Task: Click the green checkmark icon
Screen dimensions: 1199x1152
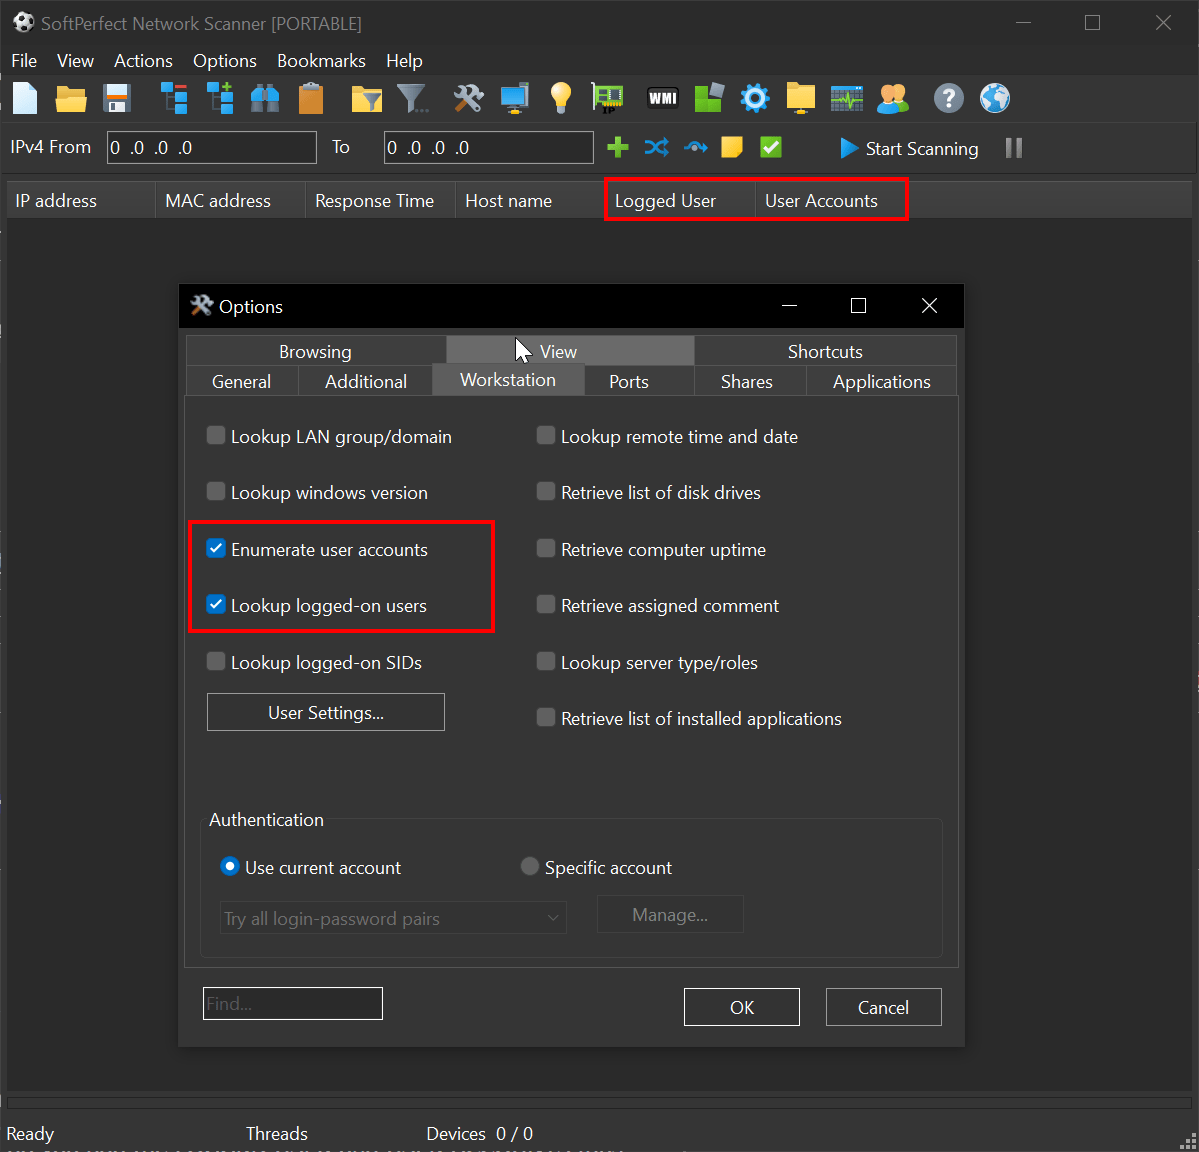Action: point(771,147)
